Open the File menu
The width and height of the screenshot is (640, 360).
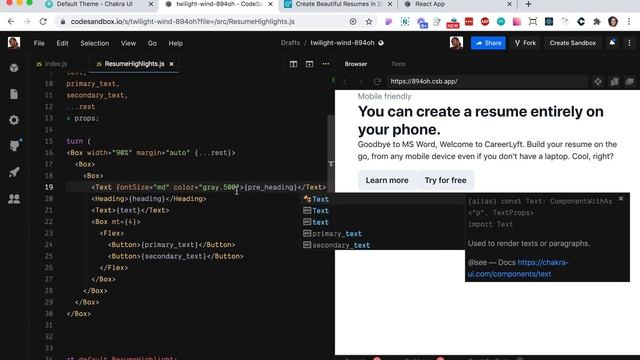[x=39, y=43]
